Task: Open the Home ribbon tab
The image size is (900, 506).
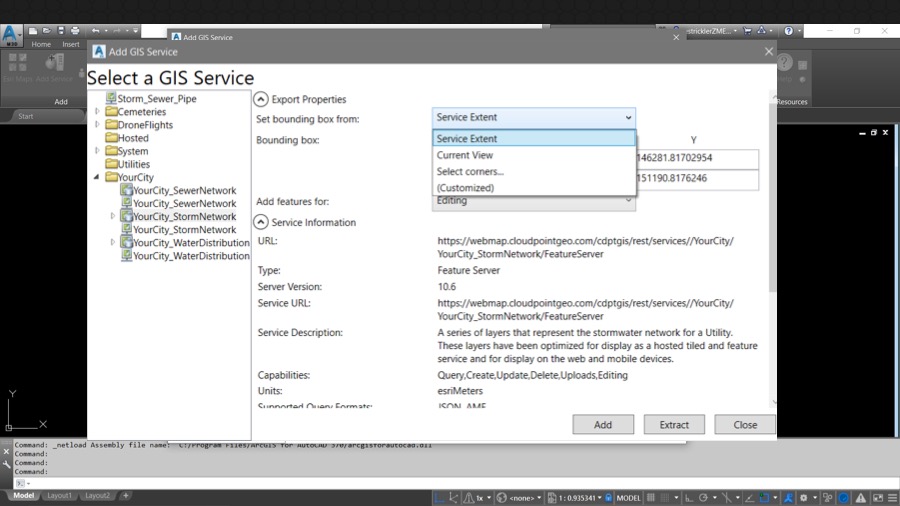Action: (41, 44)
